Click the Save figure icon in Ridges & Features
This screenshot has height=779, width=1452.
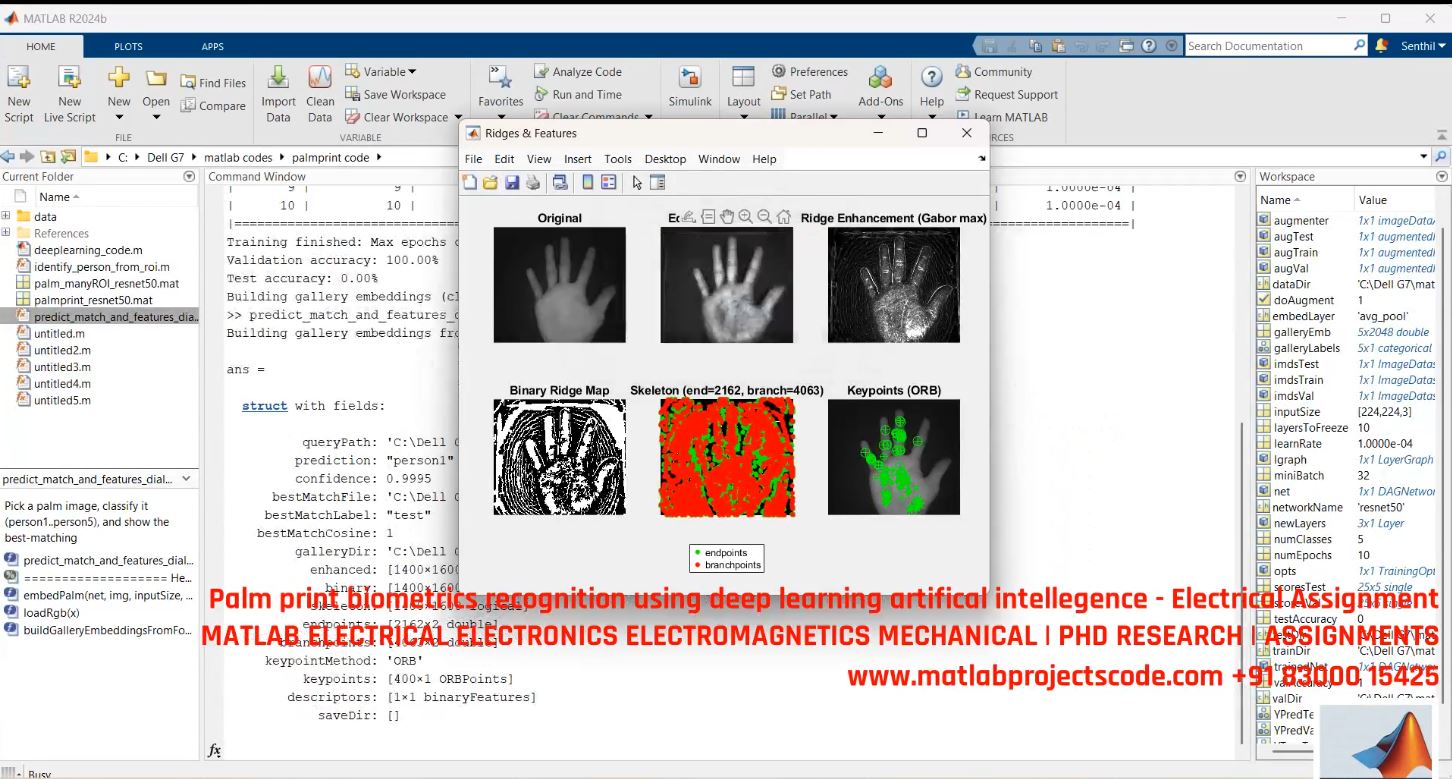(512, 182)
